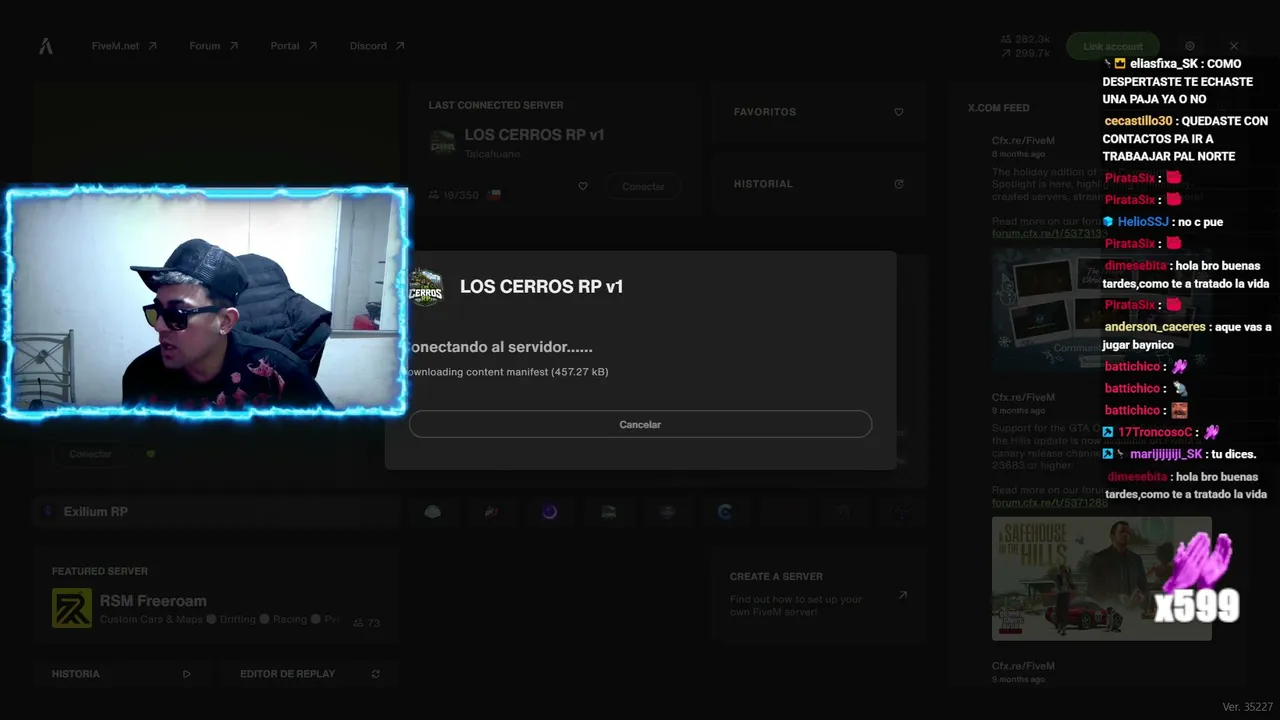Click the Exilium RP server icon
The height and width of the screenshot is (720, 1280).
tap(48, 512)
